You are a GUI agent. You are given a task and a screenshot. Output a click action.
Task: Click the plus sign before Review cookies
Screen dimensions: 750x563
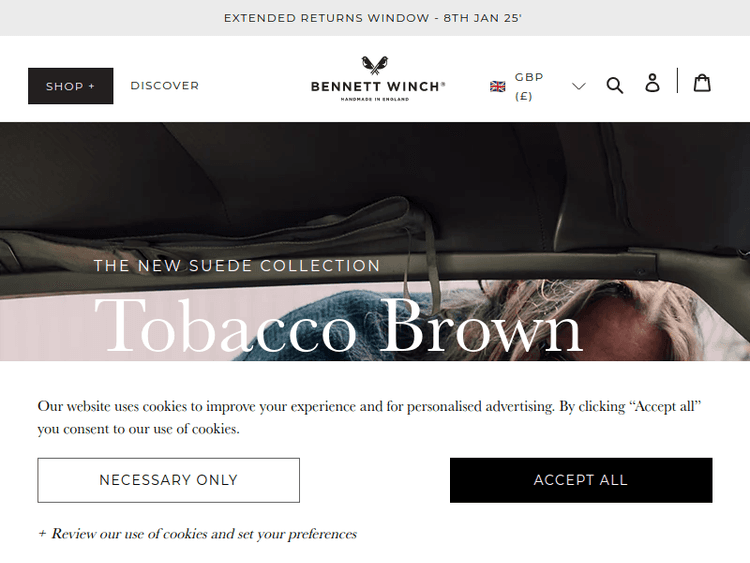pyautogui.click(x=42, y=534)
